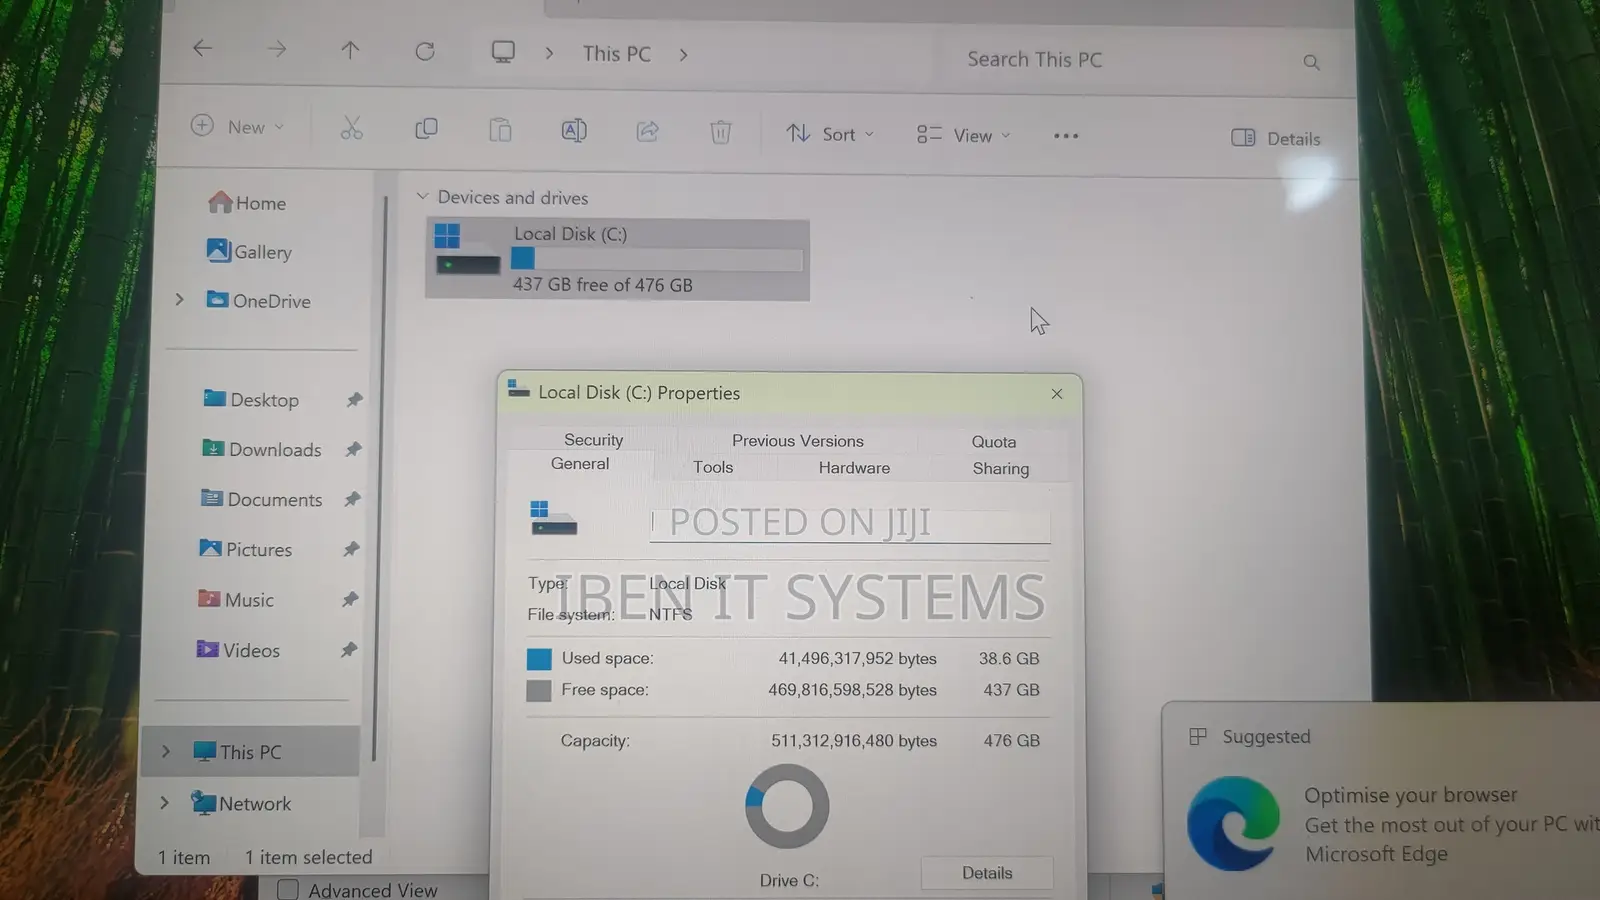This screenshot has height=900, width=1600.
Task: Unpin Music using its pin icon
Action: 350,600
